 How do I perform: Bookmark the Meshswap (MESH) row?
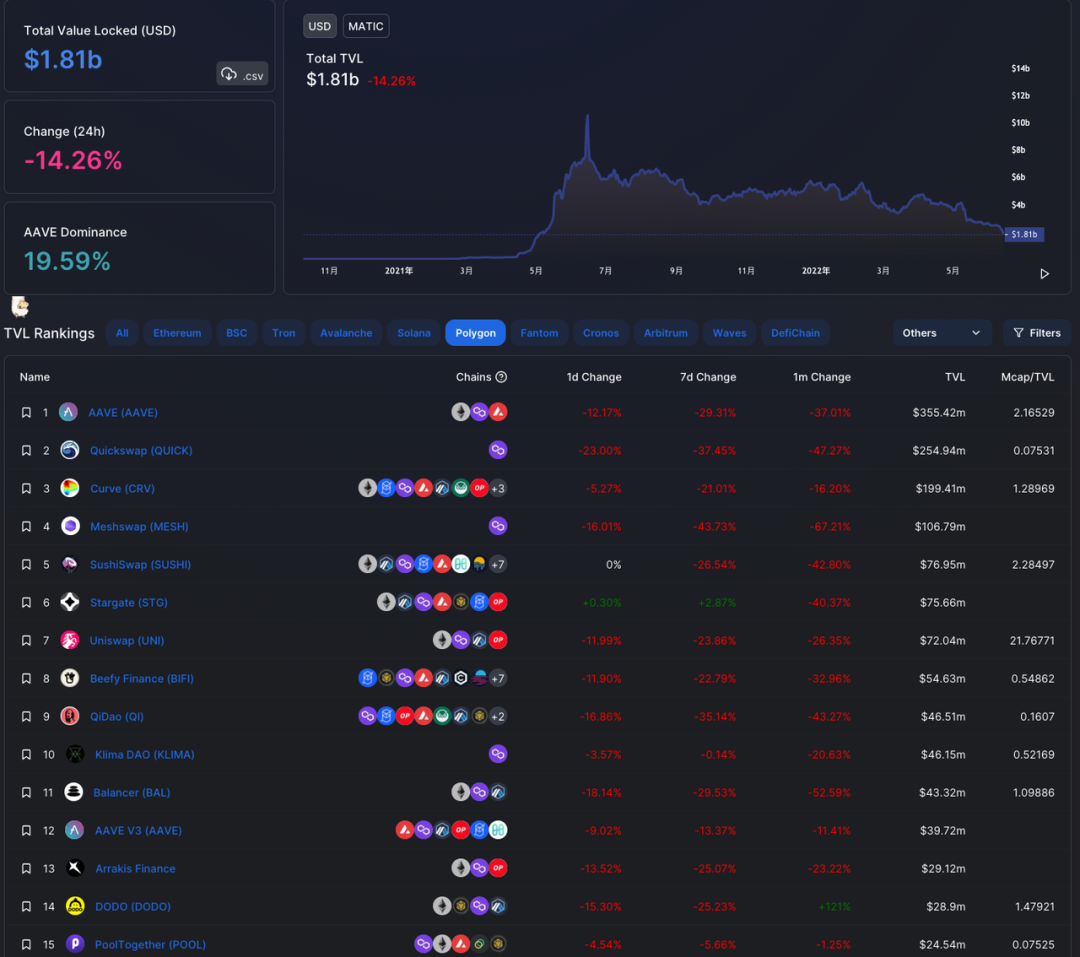26,526
